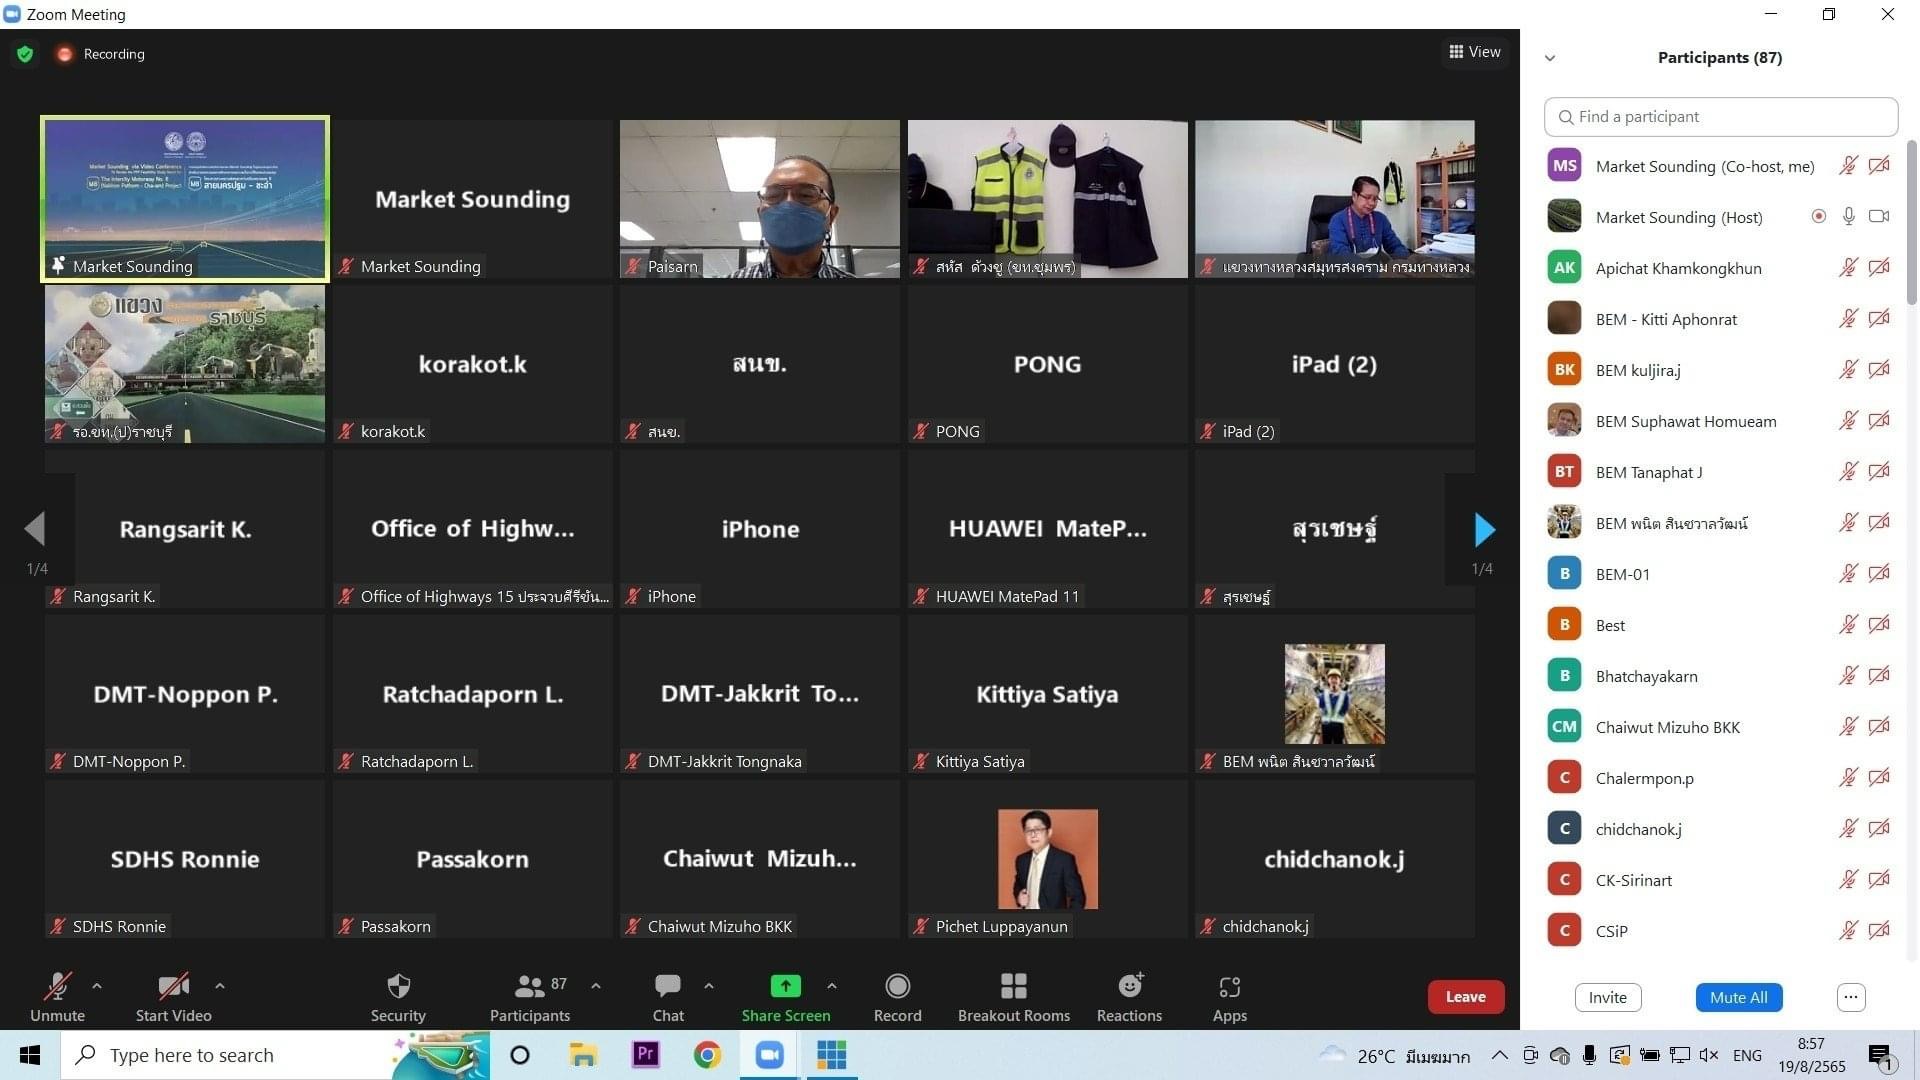
Task: Click the green Share Screen icon
Action: point(785,987)
